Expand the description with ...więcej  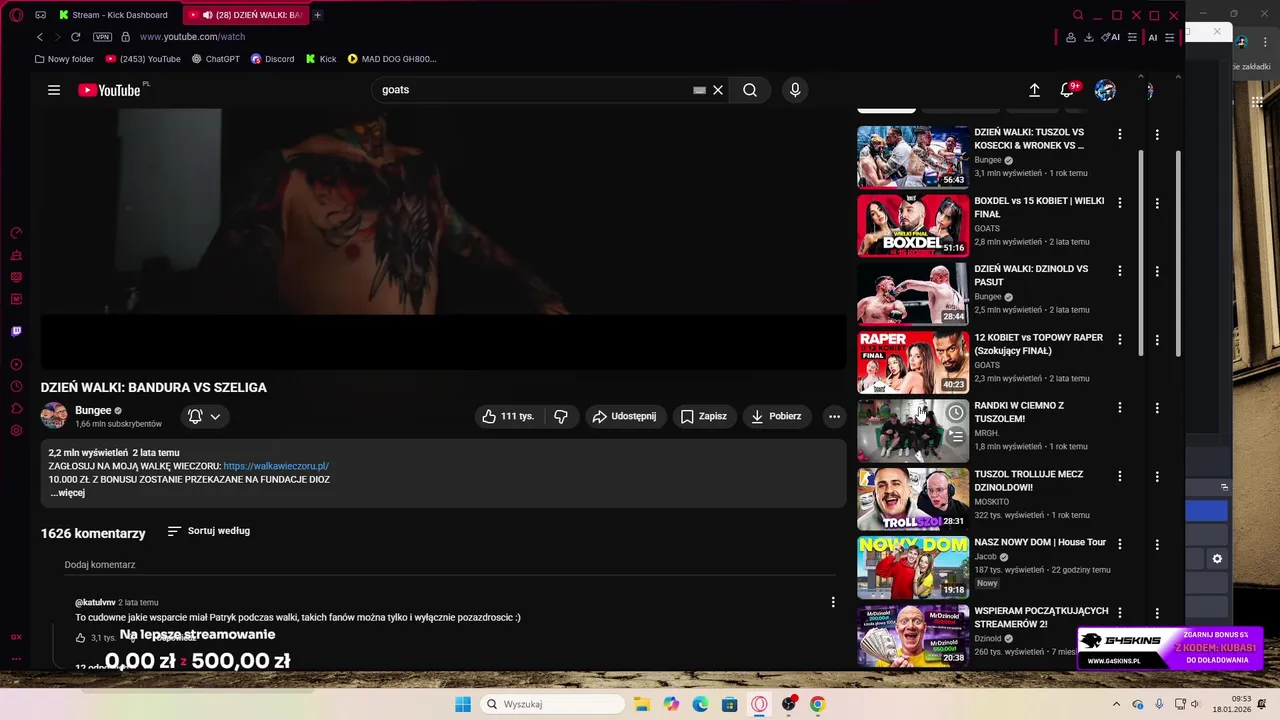(x=67, y=493)
